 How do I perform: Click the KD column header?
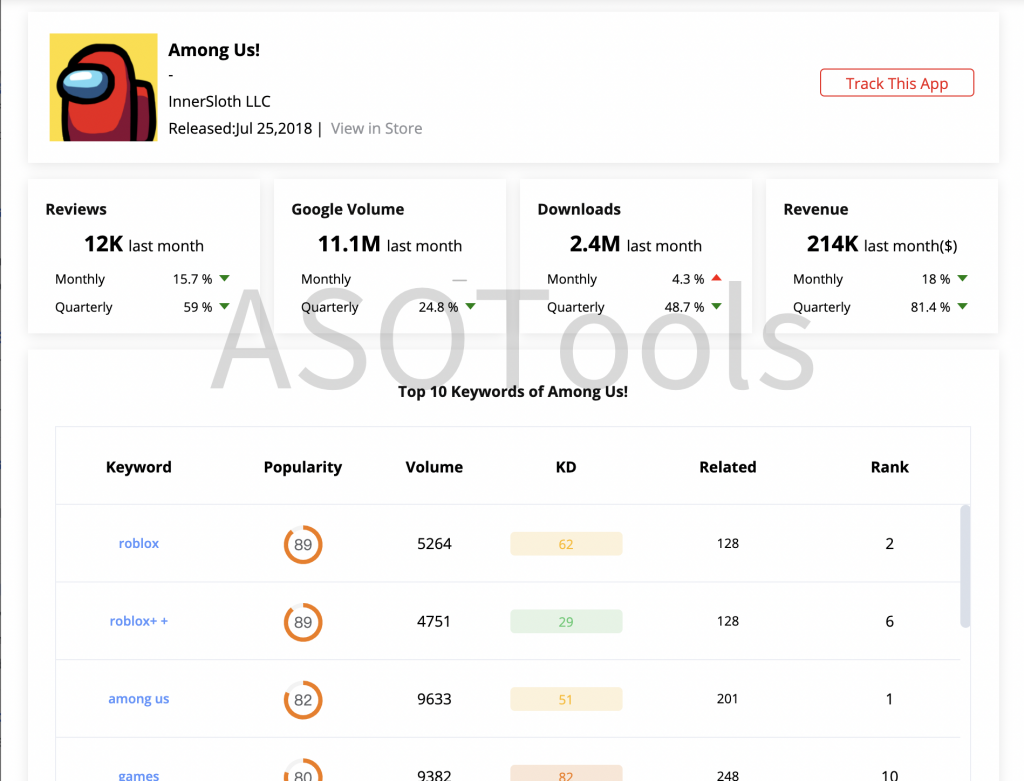click(x=566, y=467)
